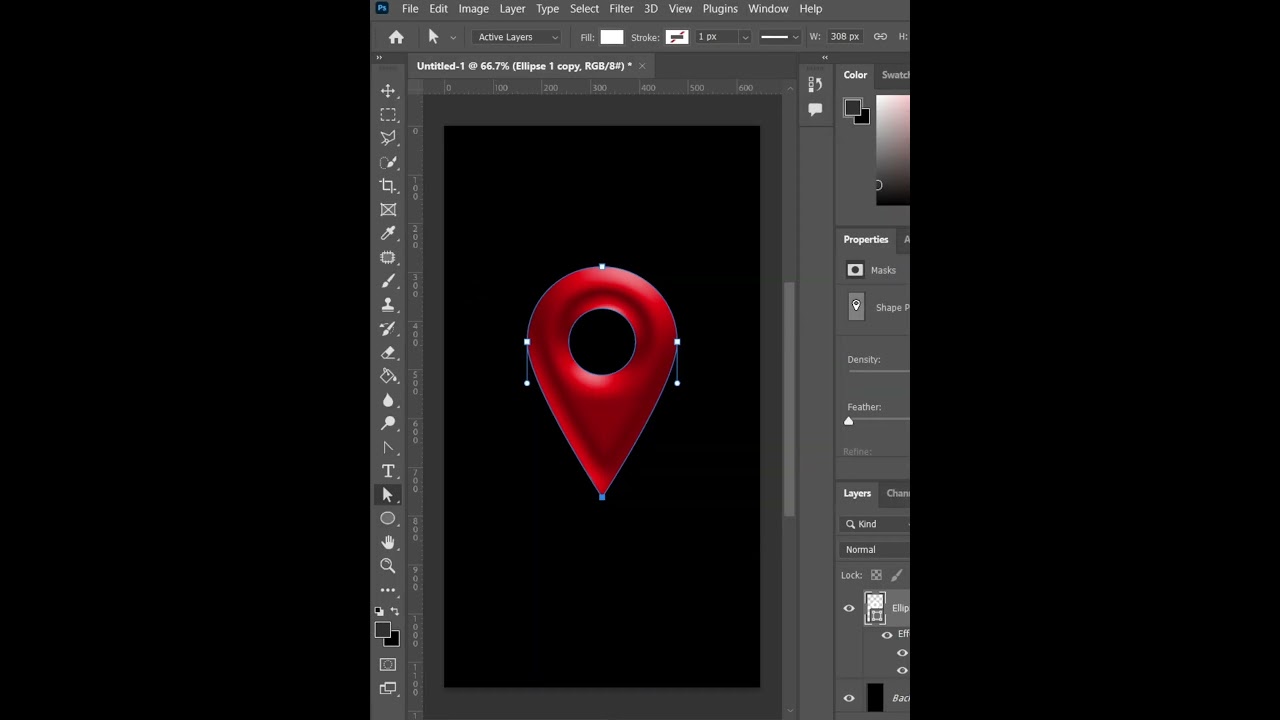The width and height of the screenshot is (1280, 720).
Task: Collapse the right panels with chevrons
Action: 825,58
